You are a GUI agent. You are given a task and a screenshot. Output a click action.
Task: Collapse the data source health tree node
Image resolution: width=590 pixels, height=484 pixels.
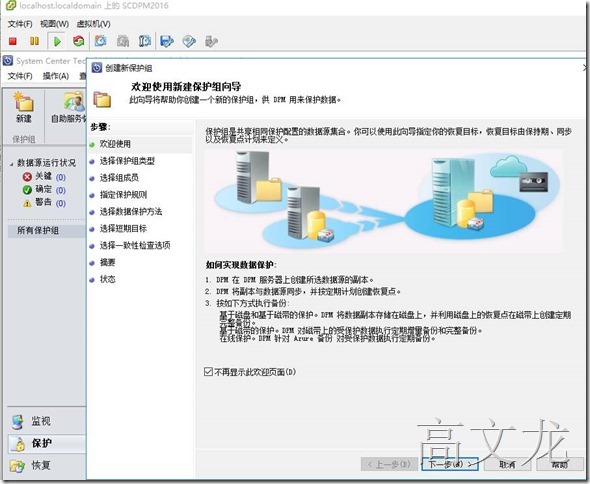[x=11, y=163]
